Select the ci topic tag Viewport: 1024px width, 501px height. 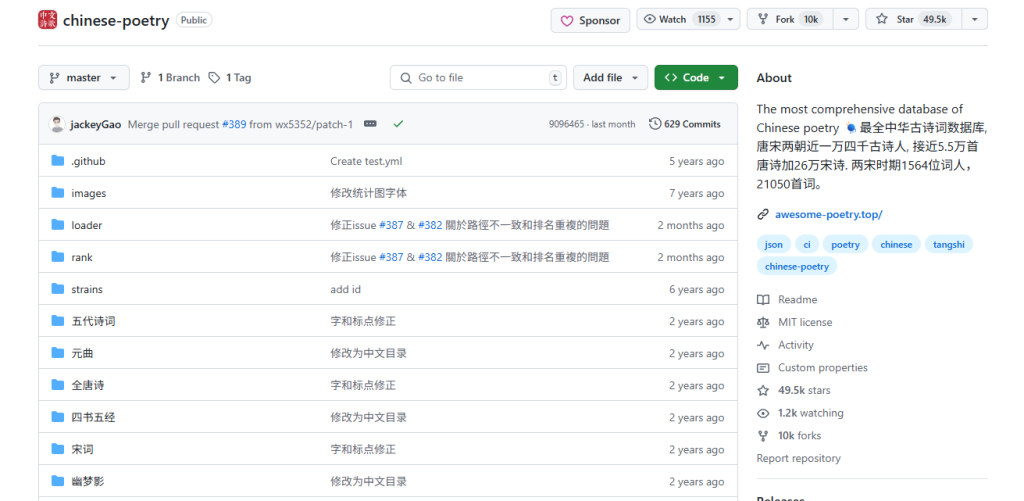click(807, 244)
